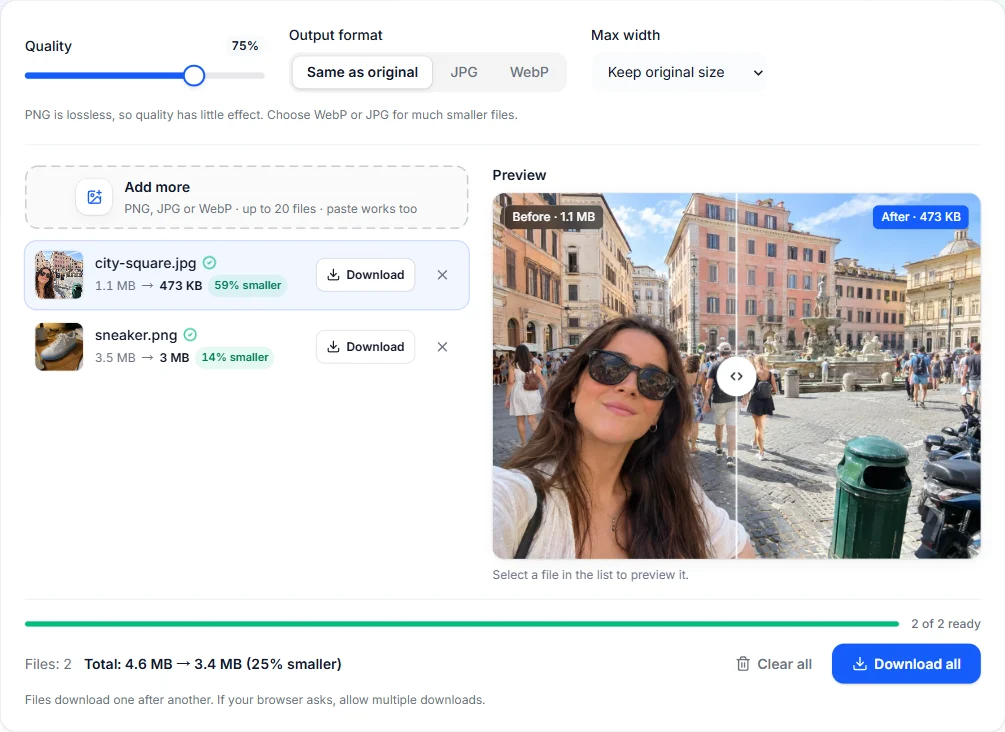1005x732 pixels.
Task: Click the 'After · 473 KB' label
Action: click(921, 217)
